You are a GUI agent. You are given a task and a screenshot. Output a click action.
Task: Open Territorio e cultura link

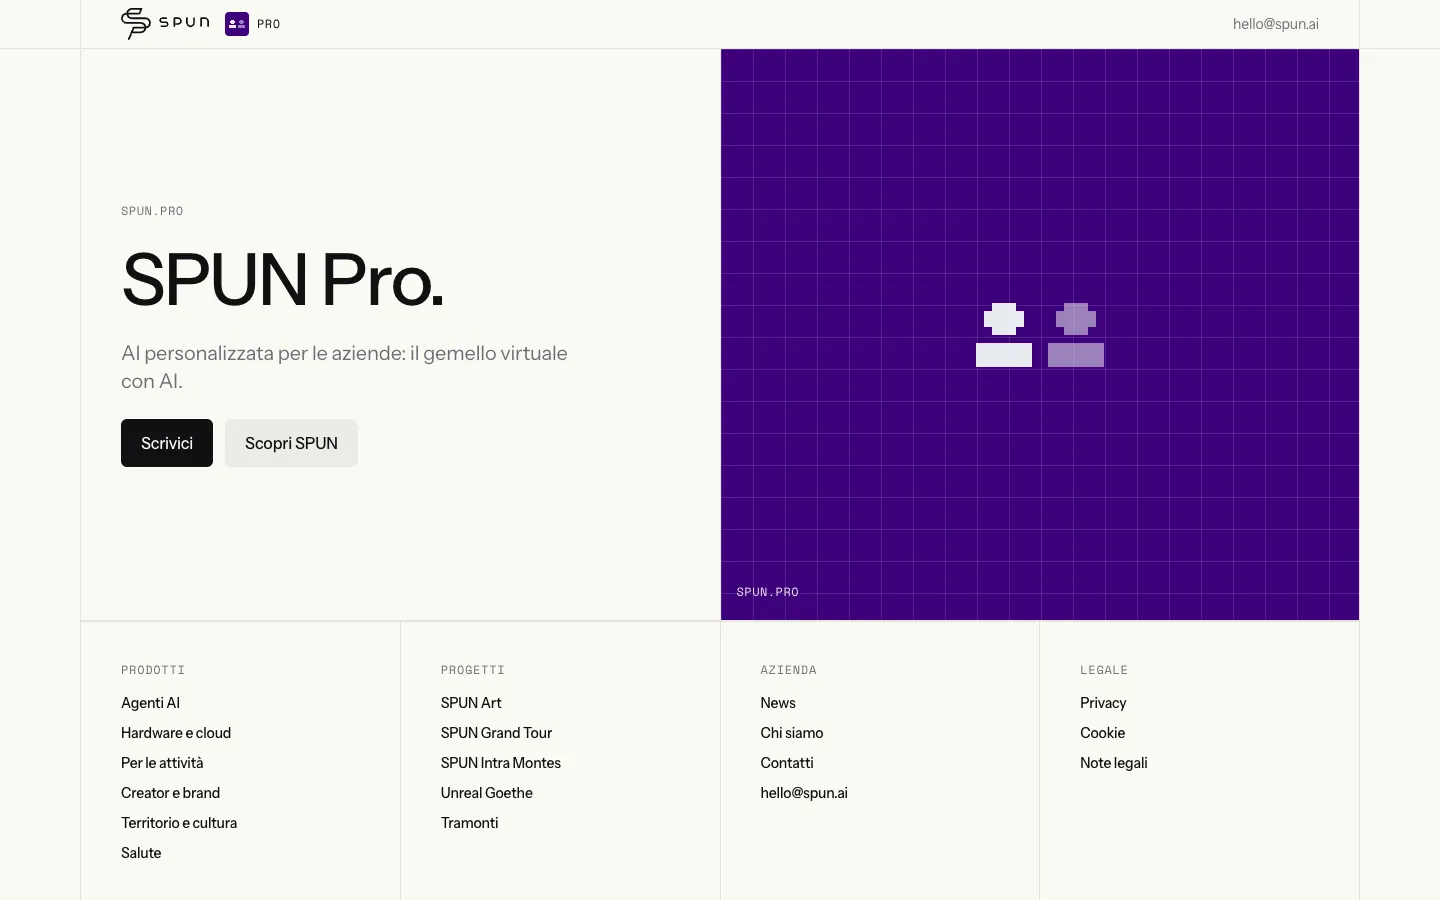179,823
